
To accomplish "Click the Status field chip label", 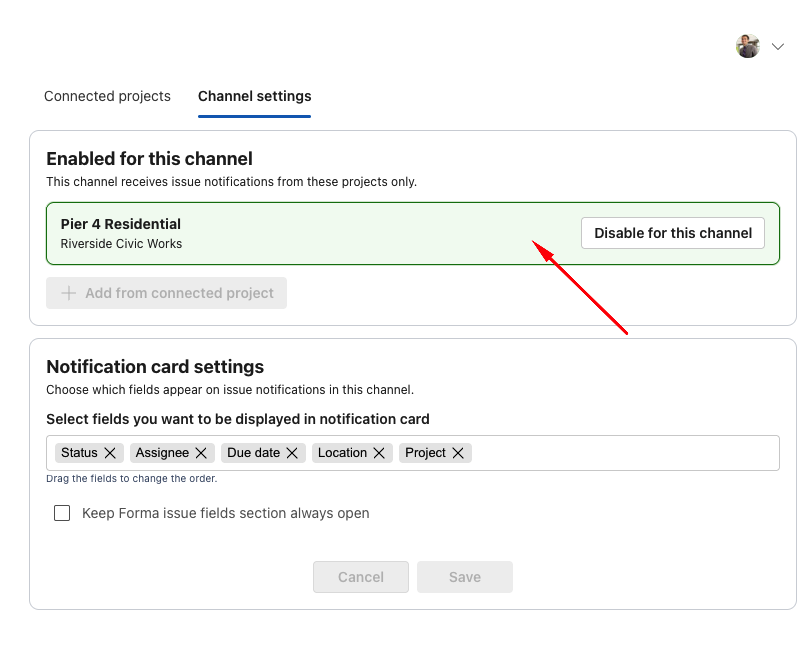I will 79,453.
